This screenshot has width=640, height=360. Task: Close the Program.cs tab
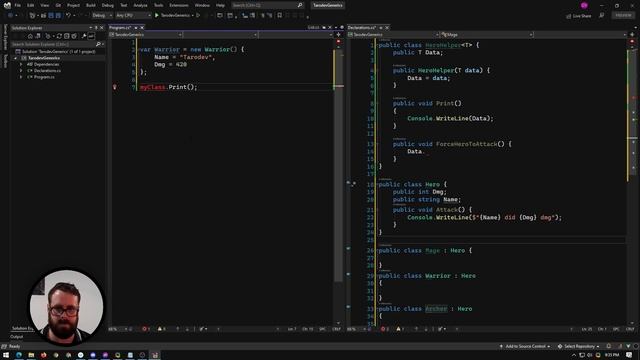(x=142, y=27)
